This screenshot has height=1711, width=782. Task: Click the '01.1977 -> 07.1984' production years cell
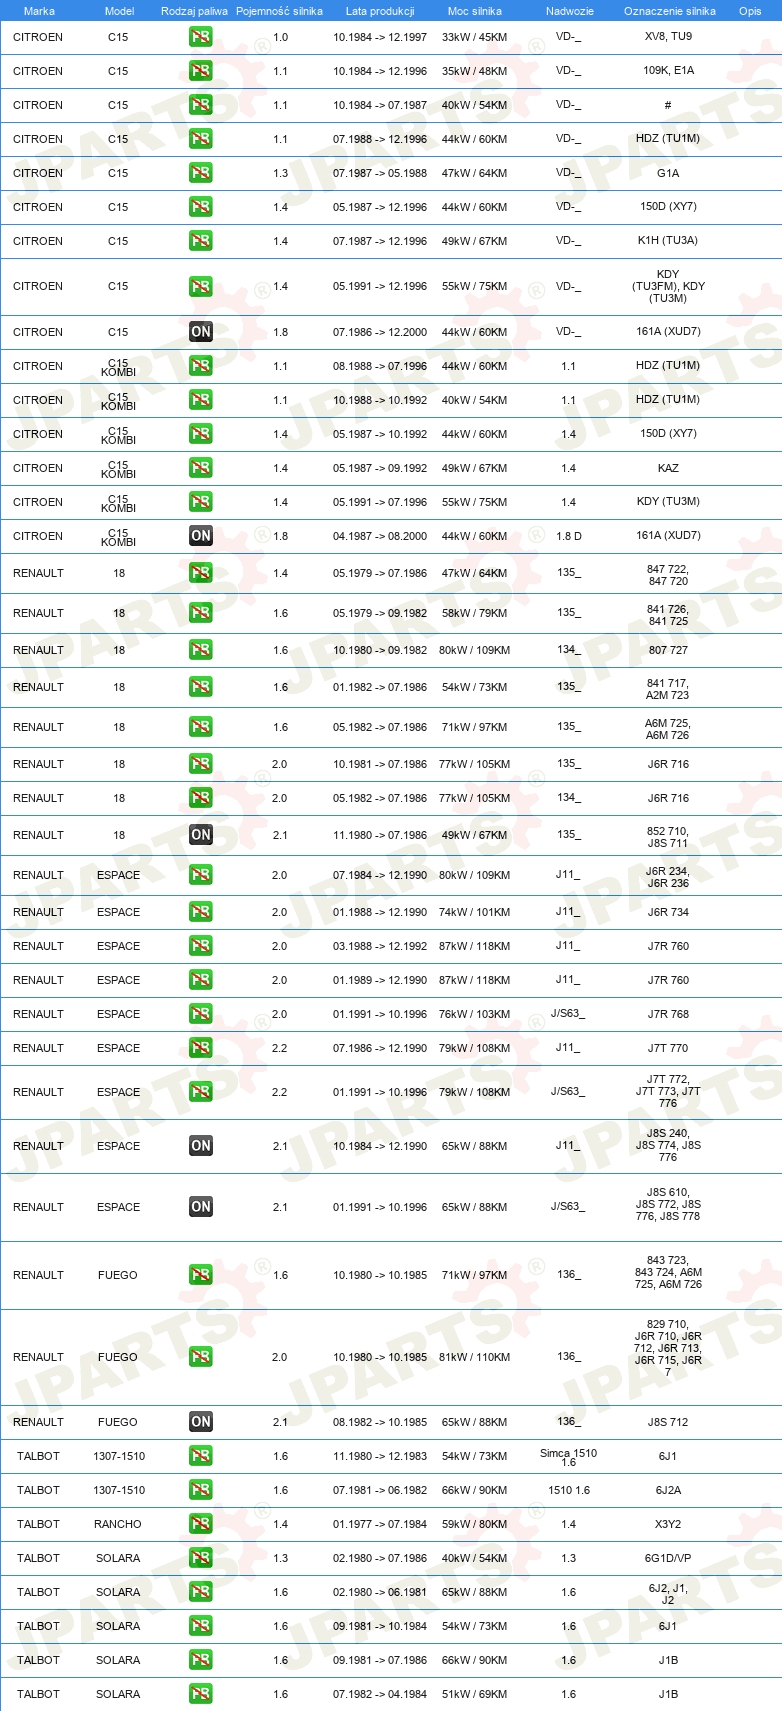pos(380,1524)
